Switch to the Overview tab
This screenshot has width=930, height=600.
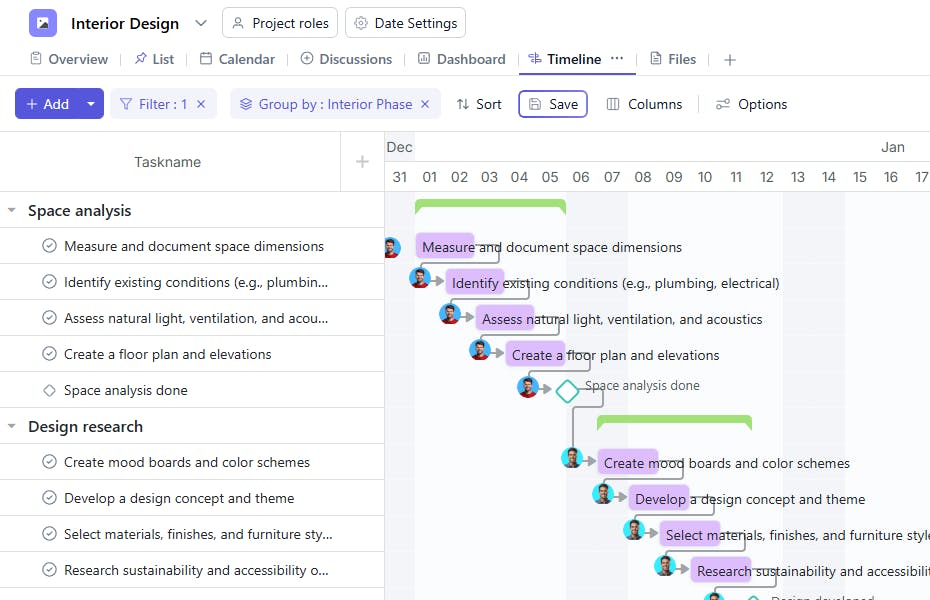point(69,59)
